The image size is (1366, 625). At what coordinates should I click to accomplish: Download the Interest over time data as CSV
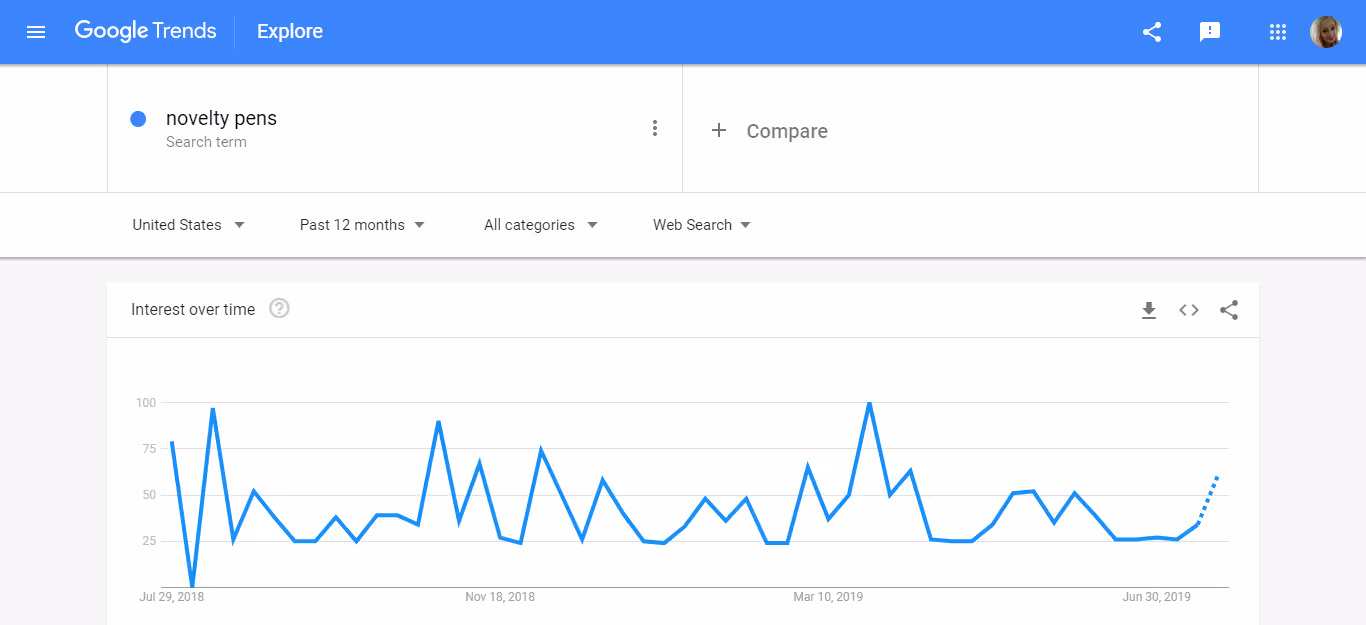coord(1148,310)
